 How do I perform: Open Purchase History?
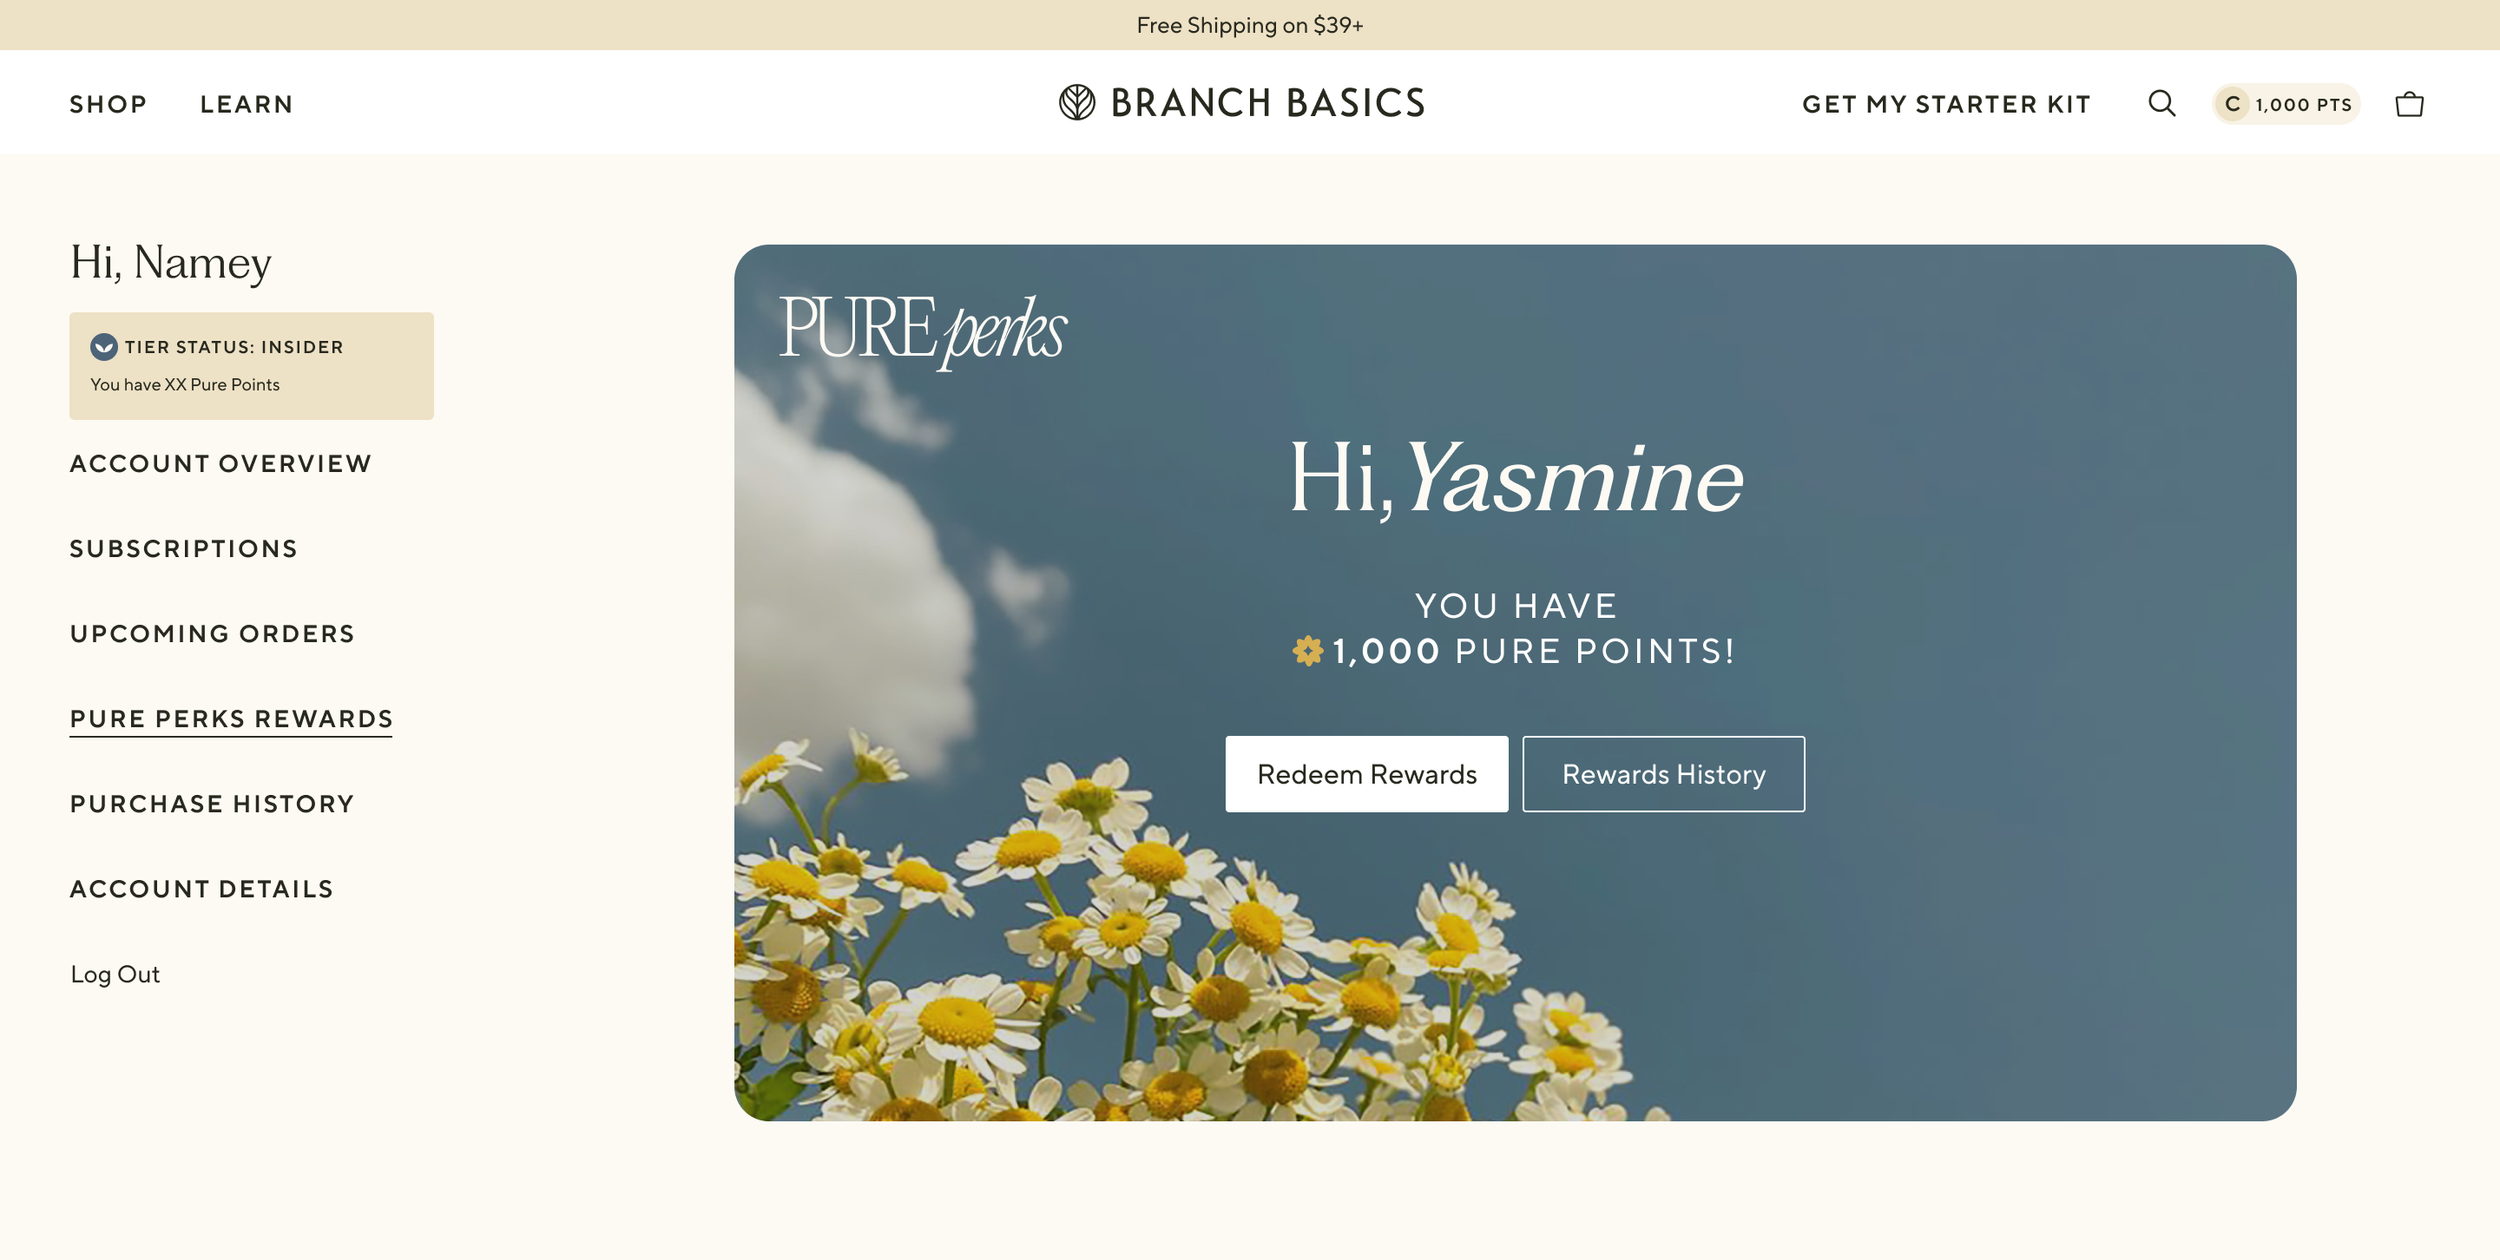[x=212, y=804]
